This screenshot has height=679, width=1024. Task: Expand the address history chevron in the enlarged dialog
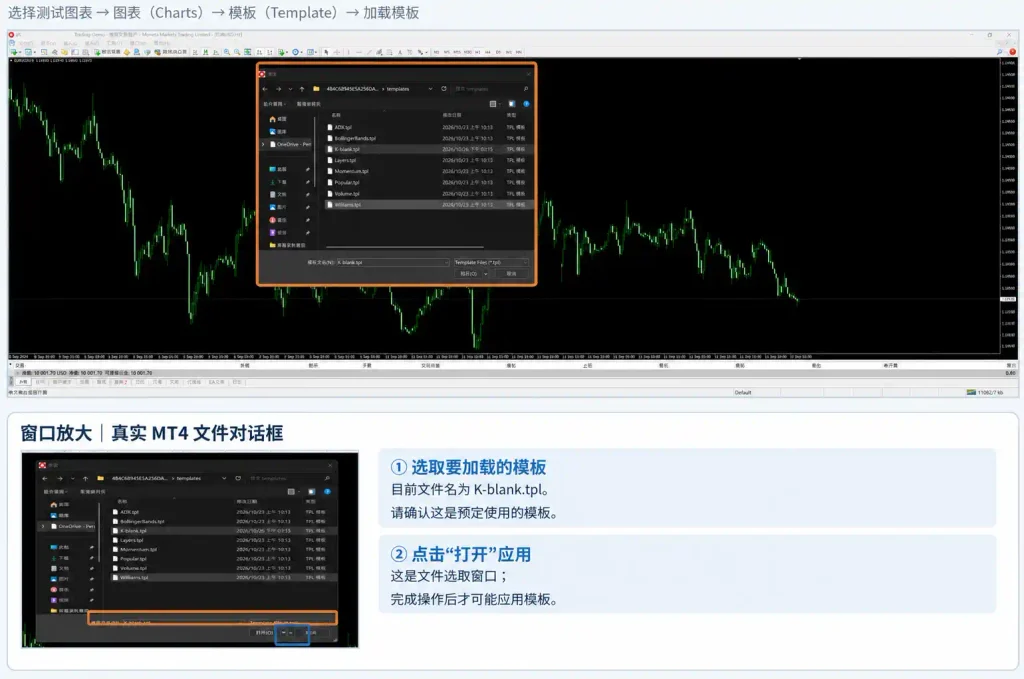(224, 478)
